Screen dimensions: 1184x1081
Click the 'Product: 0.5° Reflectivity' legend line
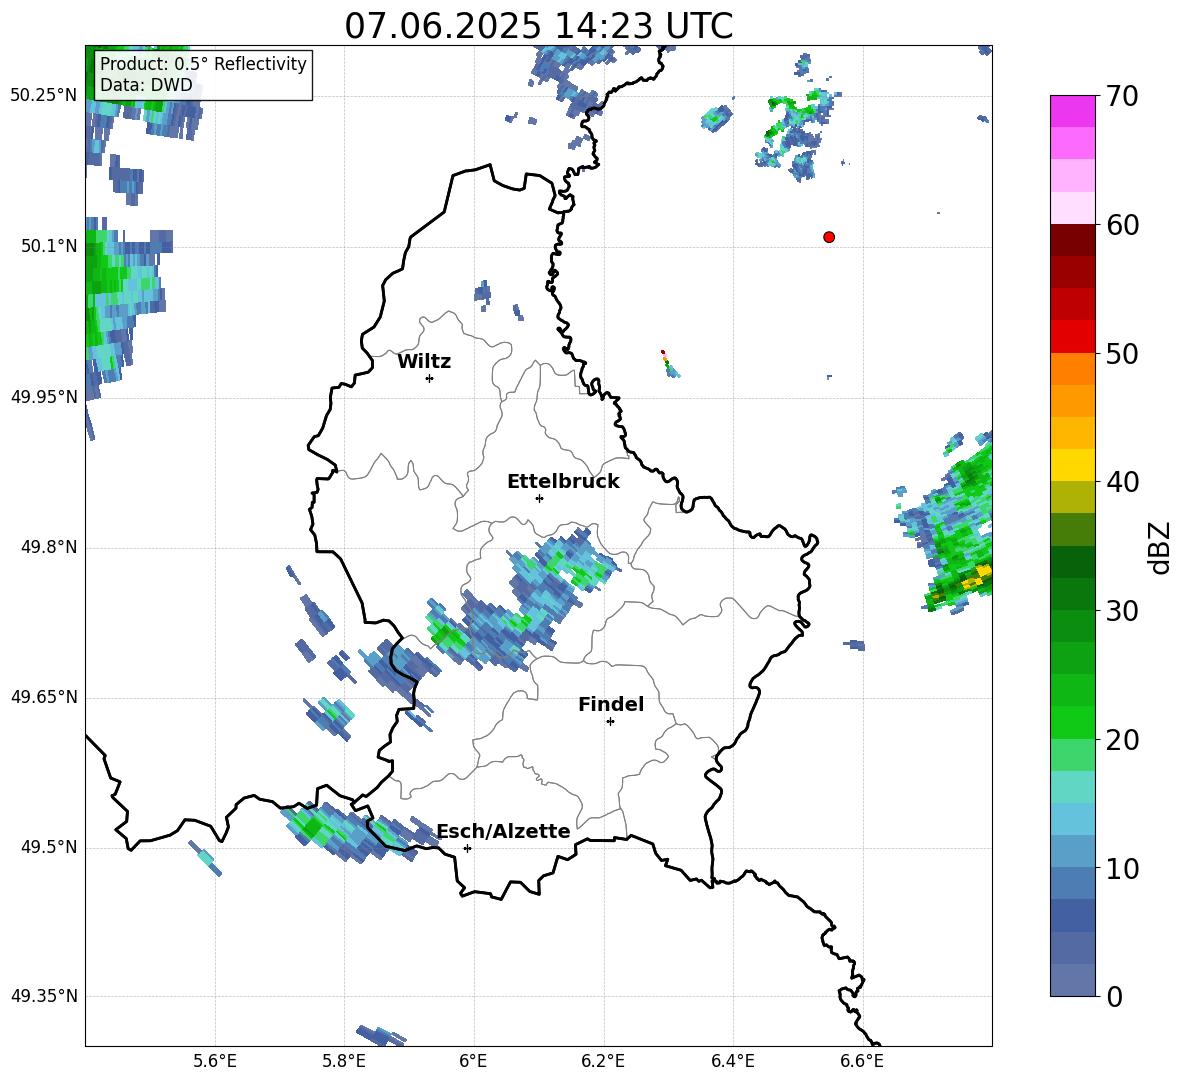tap(203, 64)
